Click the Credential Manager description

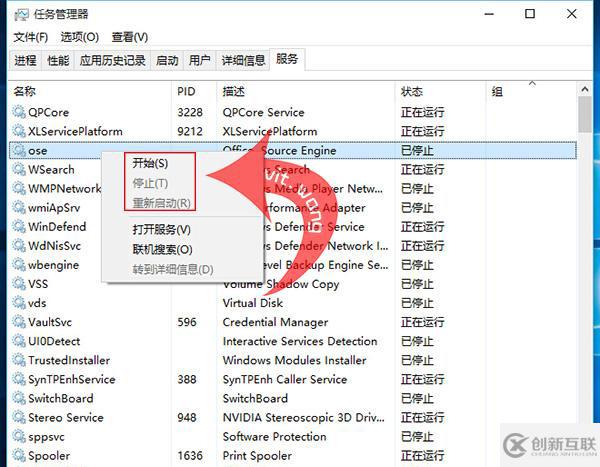click(275, 322)
